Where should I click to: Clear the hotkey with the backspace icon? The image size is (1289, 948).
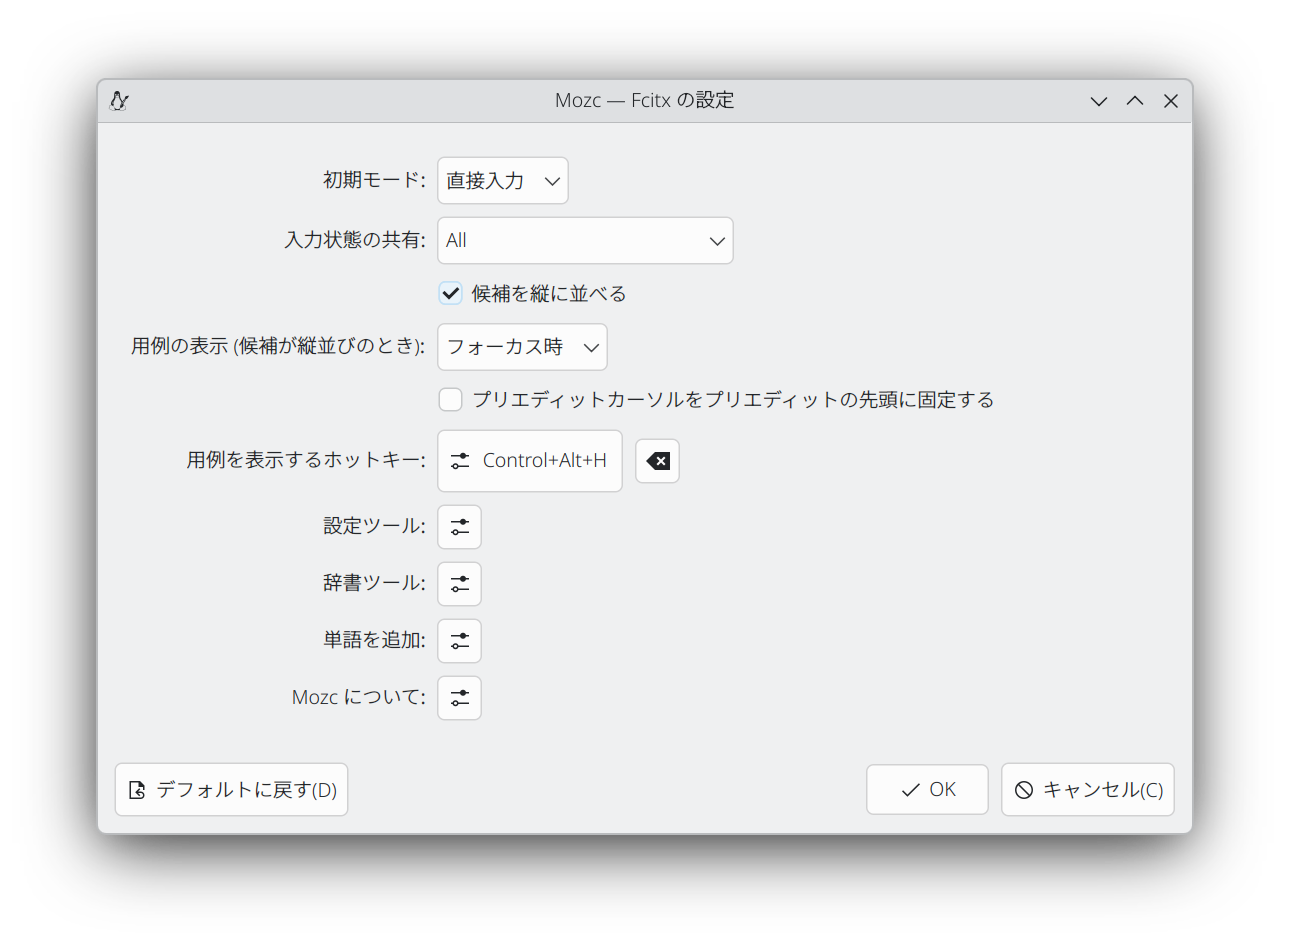point(657,461)
